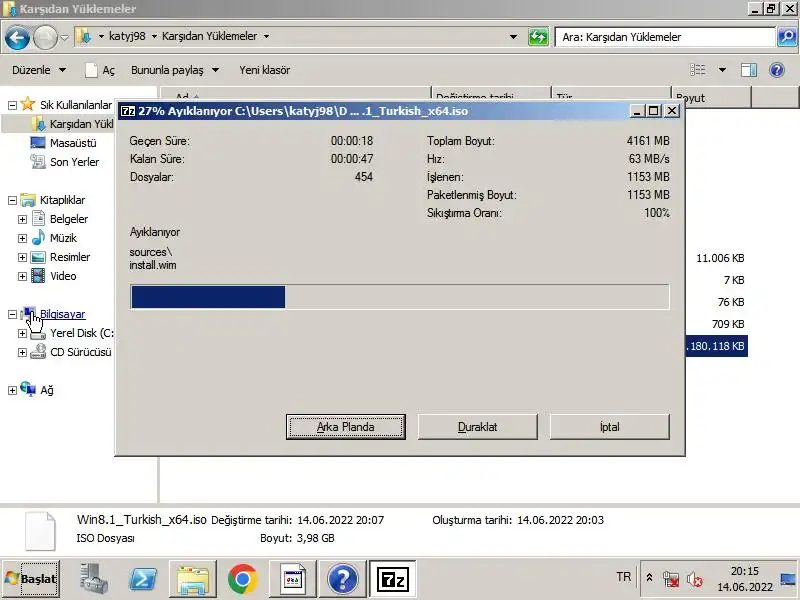Image resolution: width=800 pixels, height=600 pixels.
Task: Open File Explorer taskbar icon
Action: (x=193, y=579)
